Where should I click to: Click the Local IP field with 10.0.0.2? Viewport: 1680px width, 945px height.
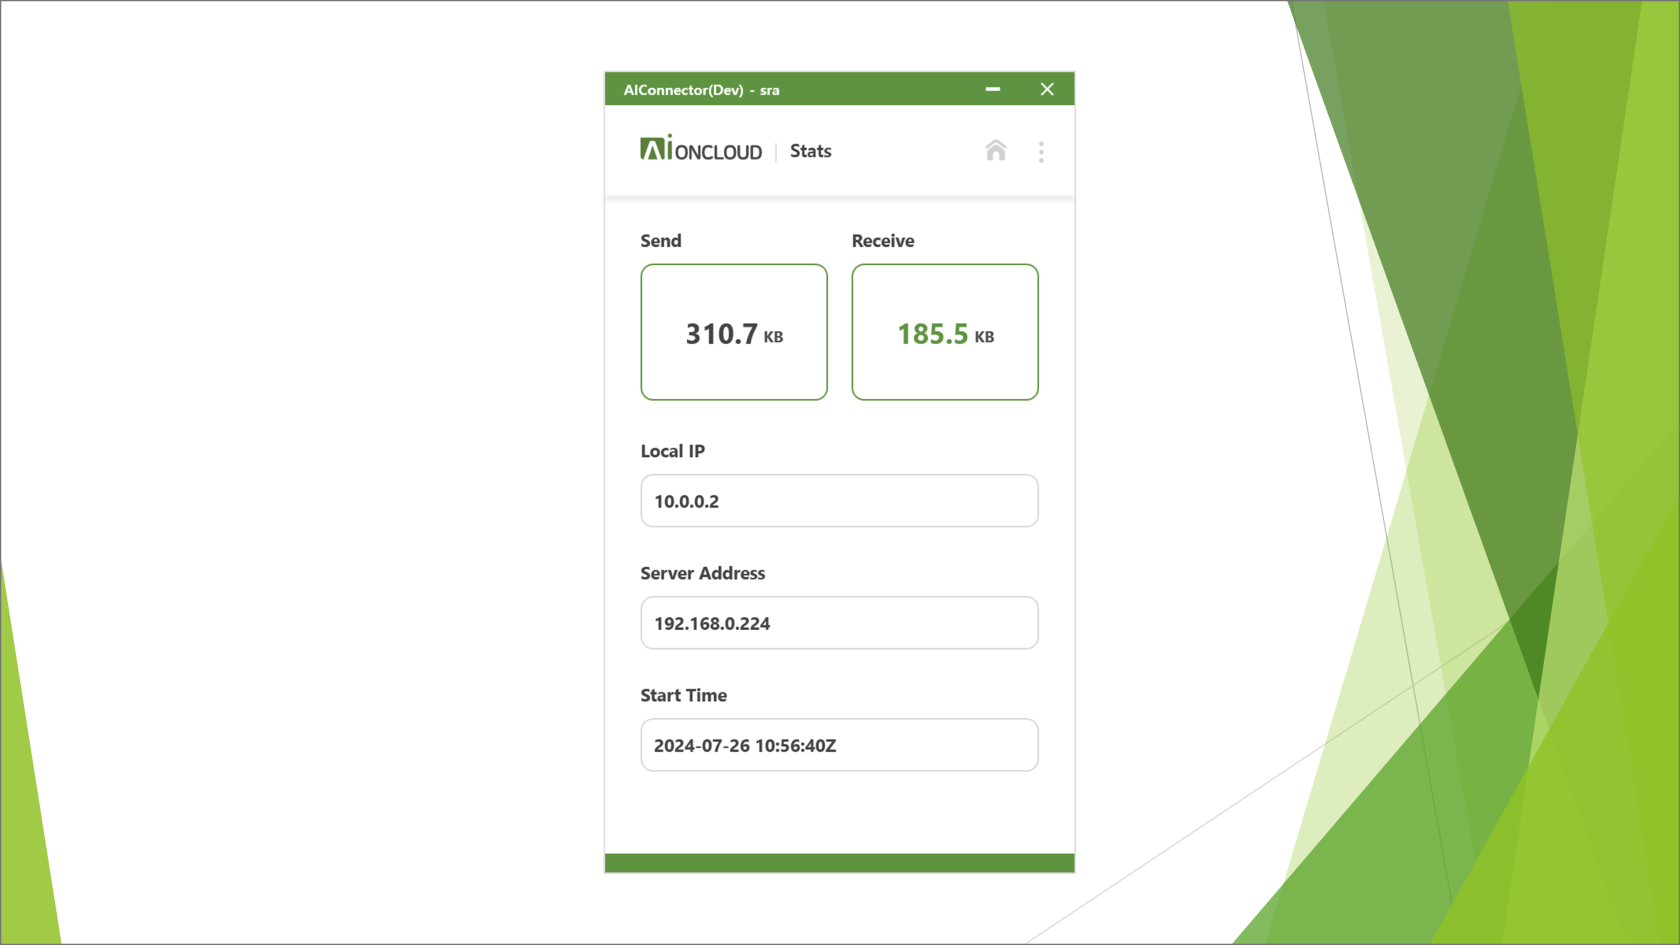point(839,501)
